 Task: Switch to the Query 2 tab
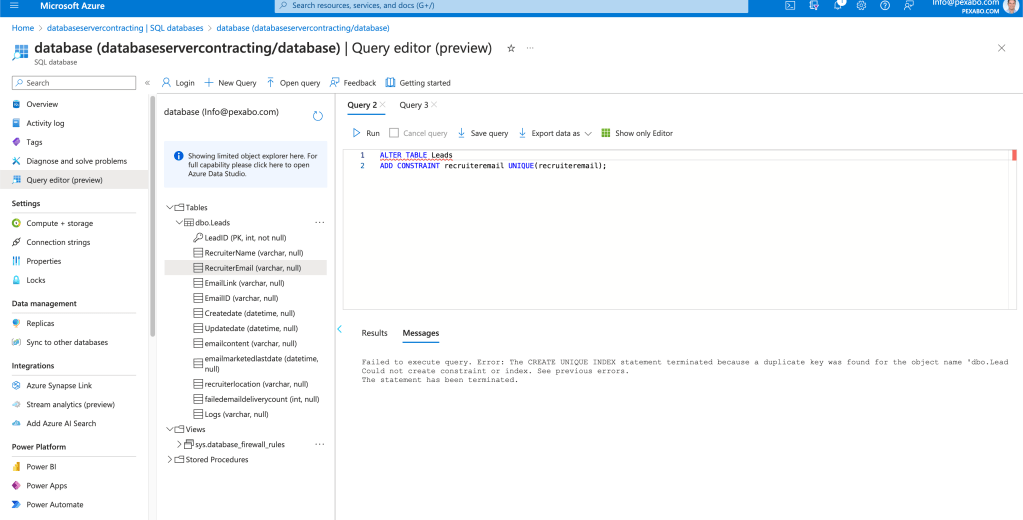click(362, 105)
